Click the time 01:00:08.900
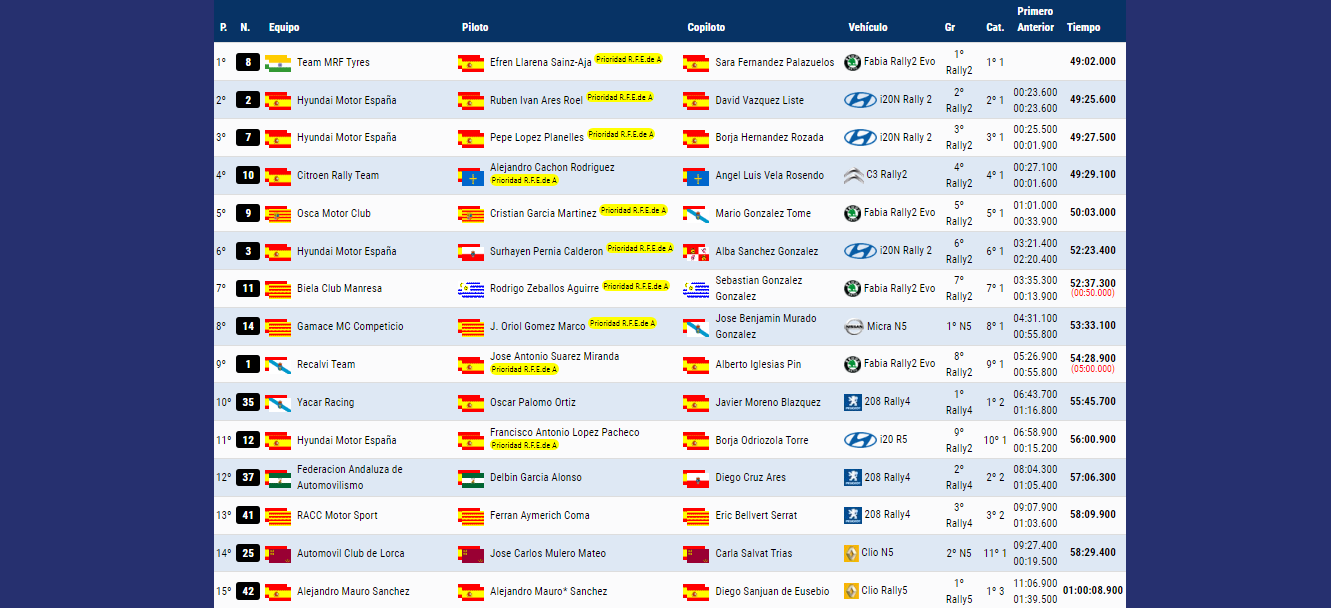This screenshot has height=608, width=1331. click(1093, 591)
